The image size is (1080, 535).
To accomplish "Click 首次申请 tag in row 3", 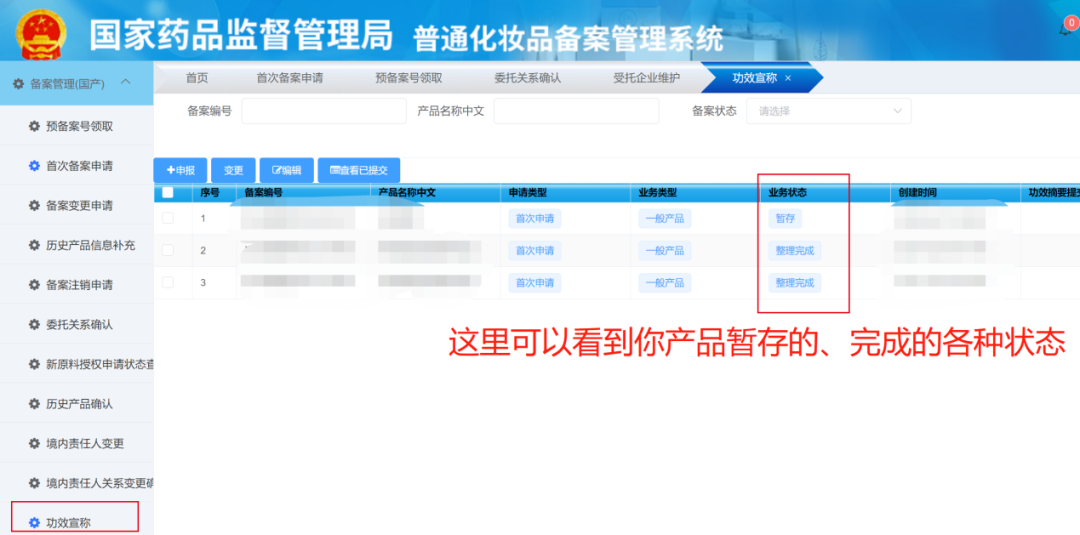I will (534, 282).
